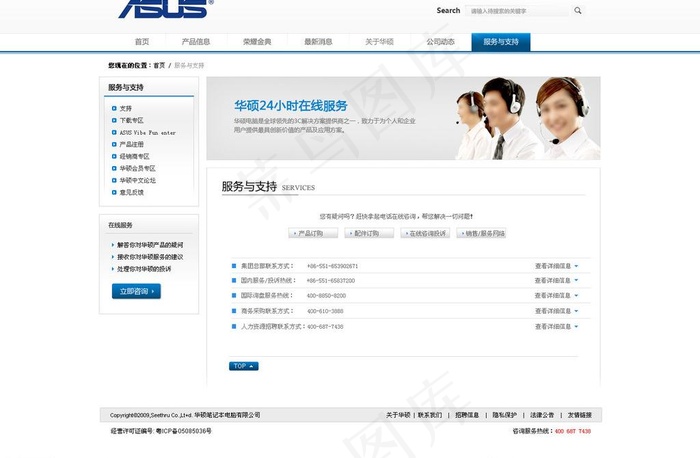The image size is (700, 458).
Task: Click phone number 400-610-3888
Action: coord(325,311)
